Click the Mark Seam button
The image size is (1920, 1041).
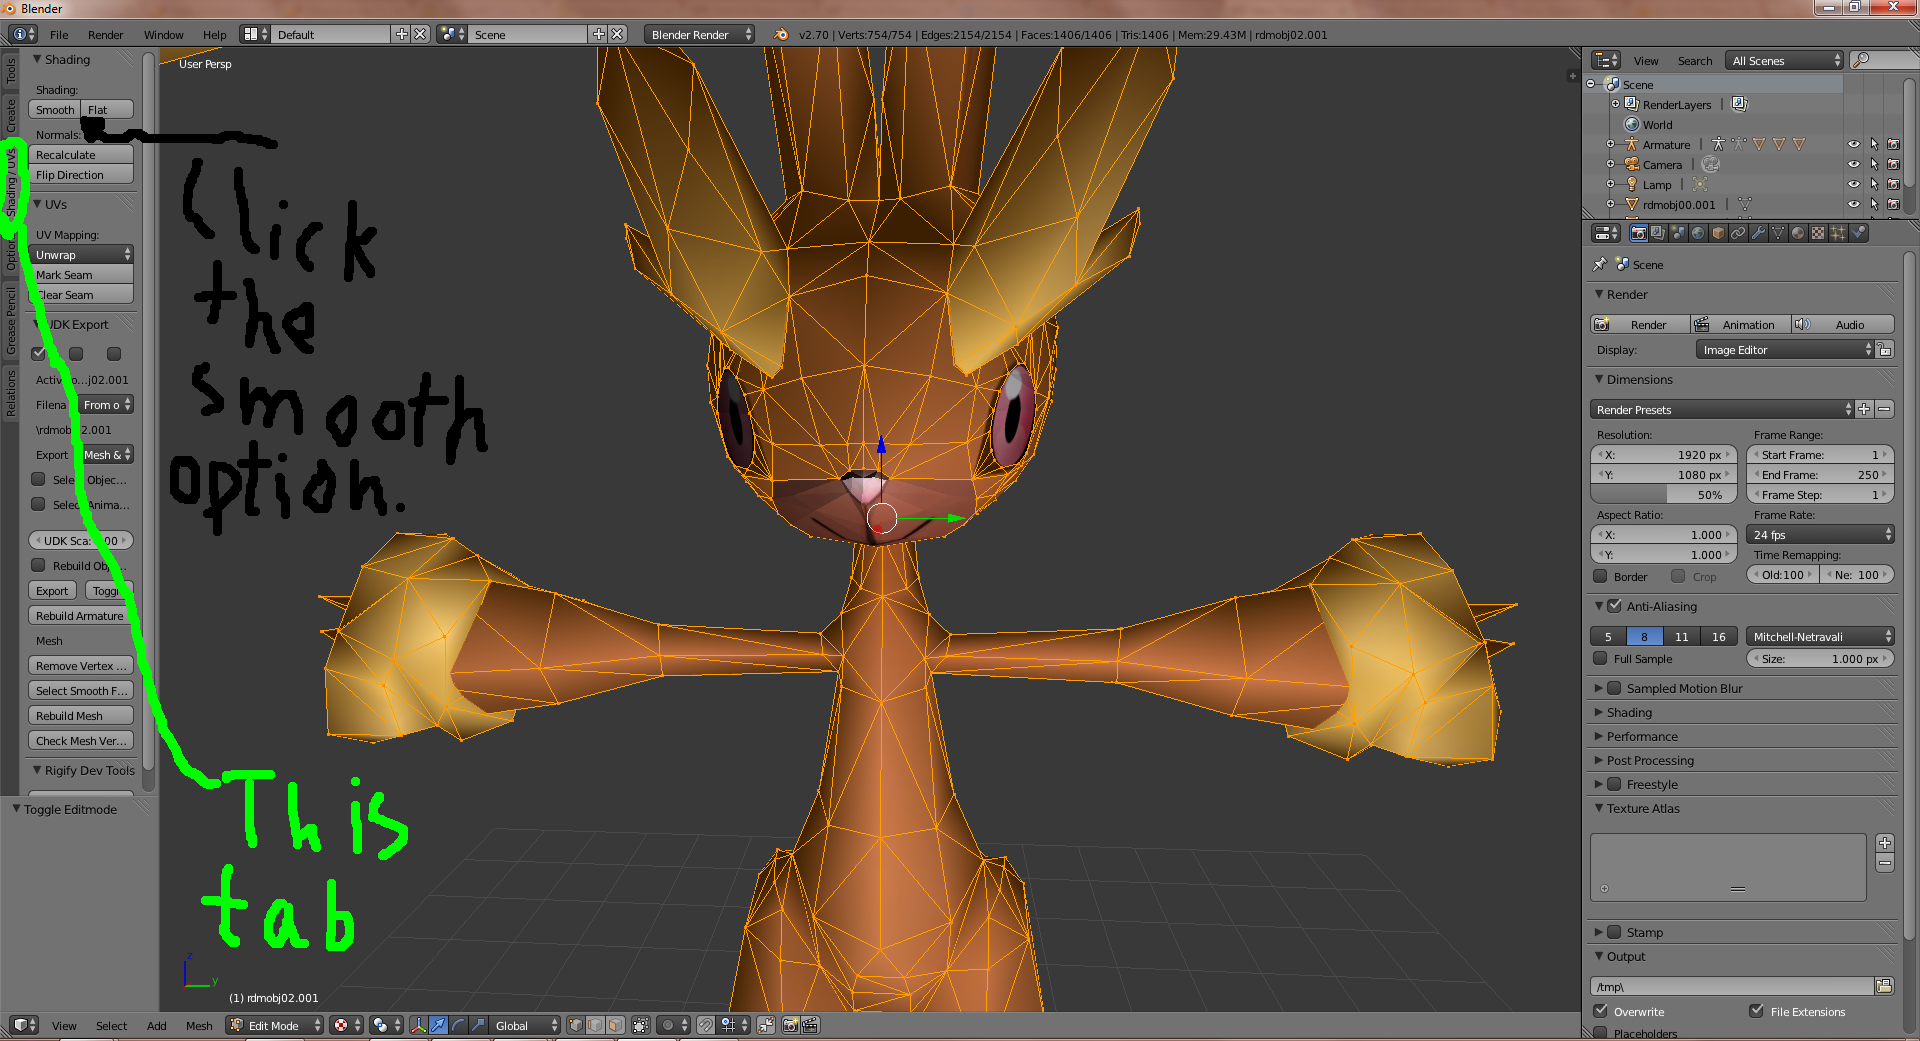click(x=81, y=274)
